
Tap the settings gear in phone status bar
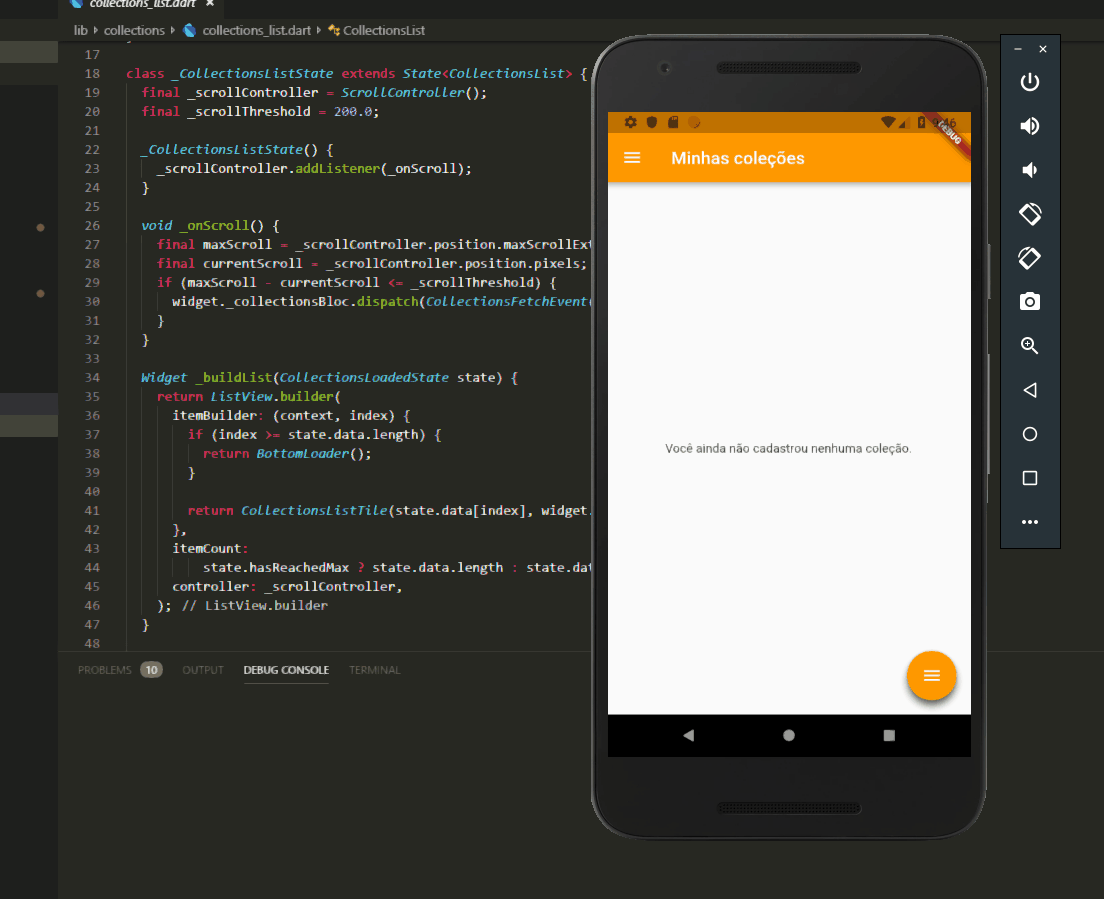(x=630, y=122)
